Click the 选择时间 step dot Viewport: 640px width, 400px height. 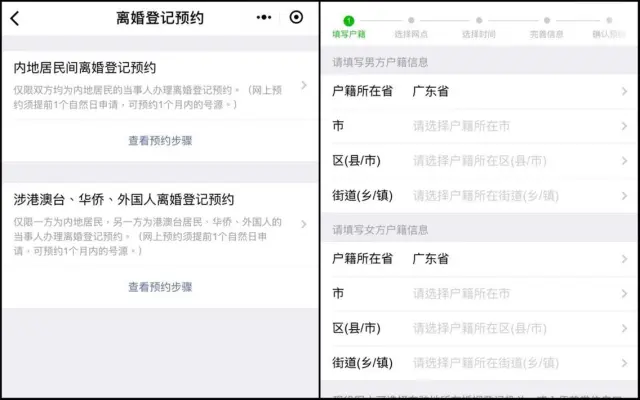(479, 20)
